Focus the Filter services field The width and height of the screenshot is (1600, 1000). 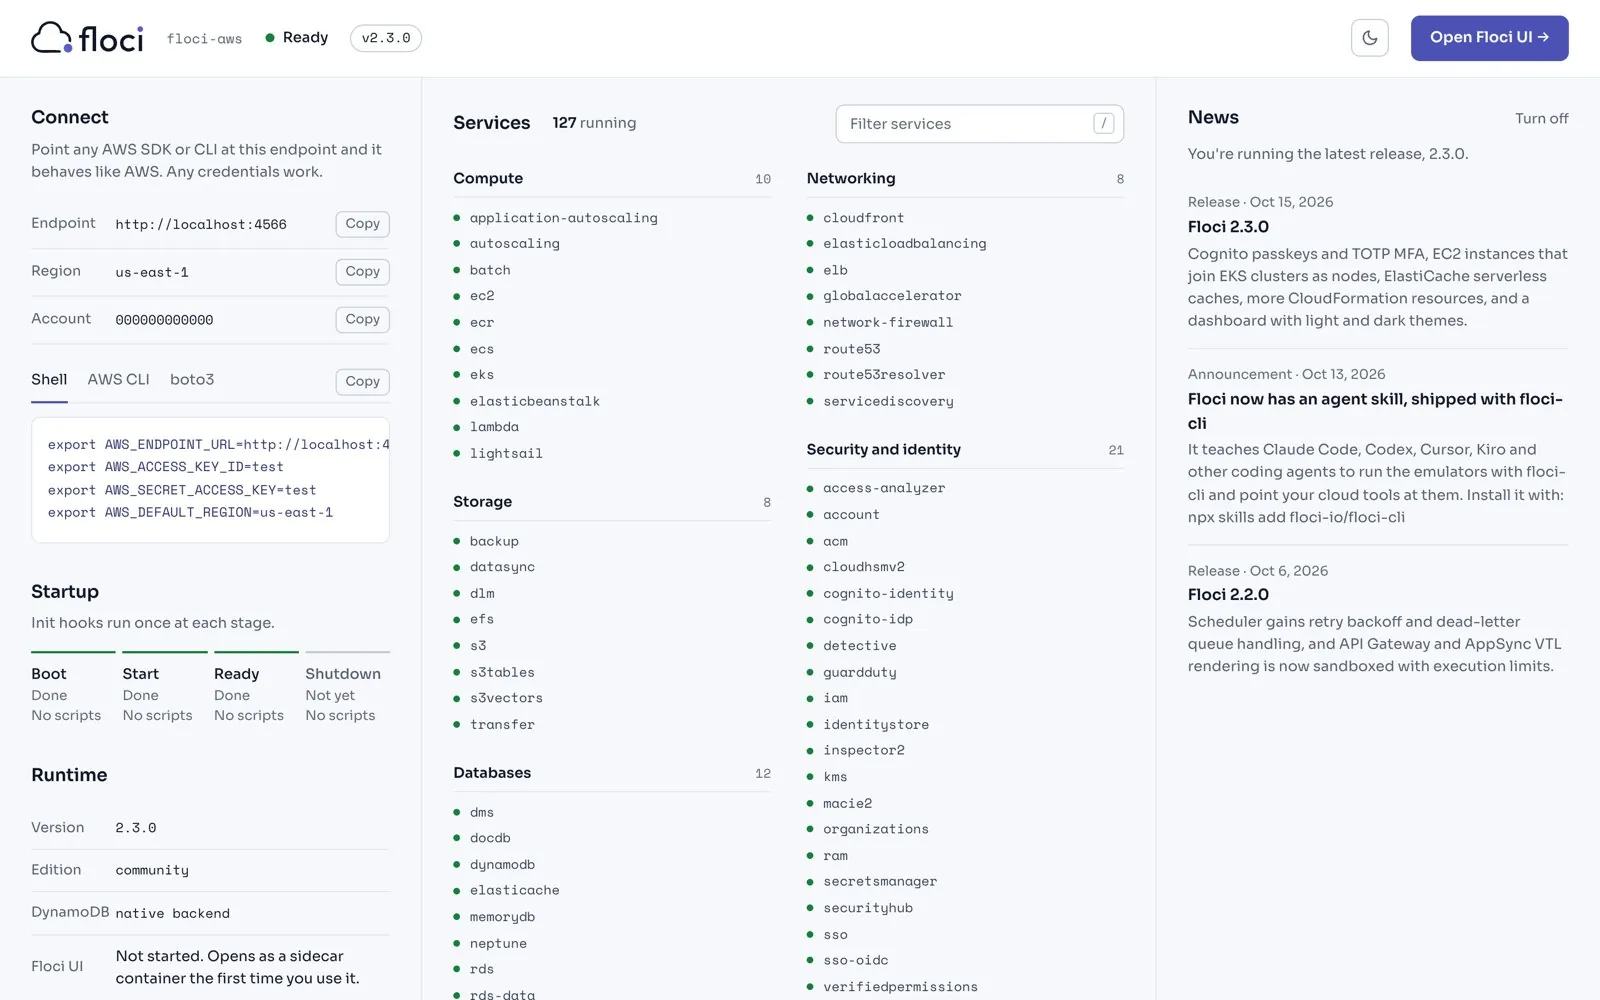point(979,124)
